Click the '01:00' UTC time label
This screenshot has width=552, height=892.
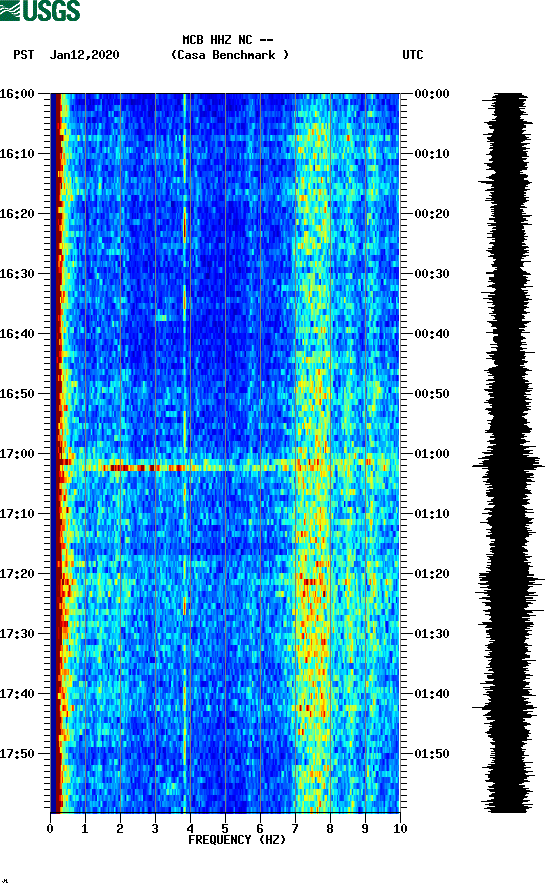(x=432, y=453)
